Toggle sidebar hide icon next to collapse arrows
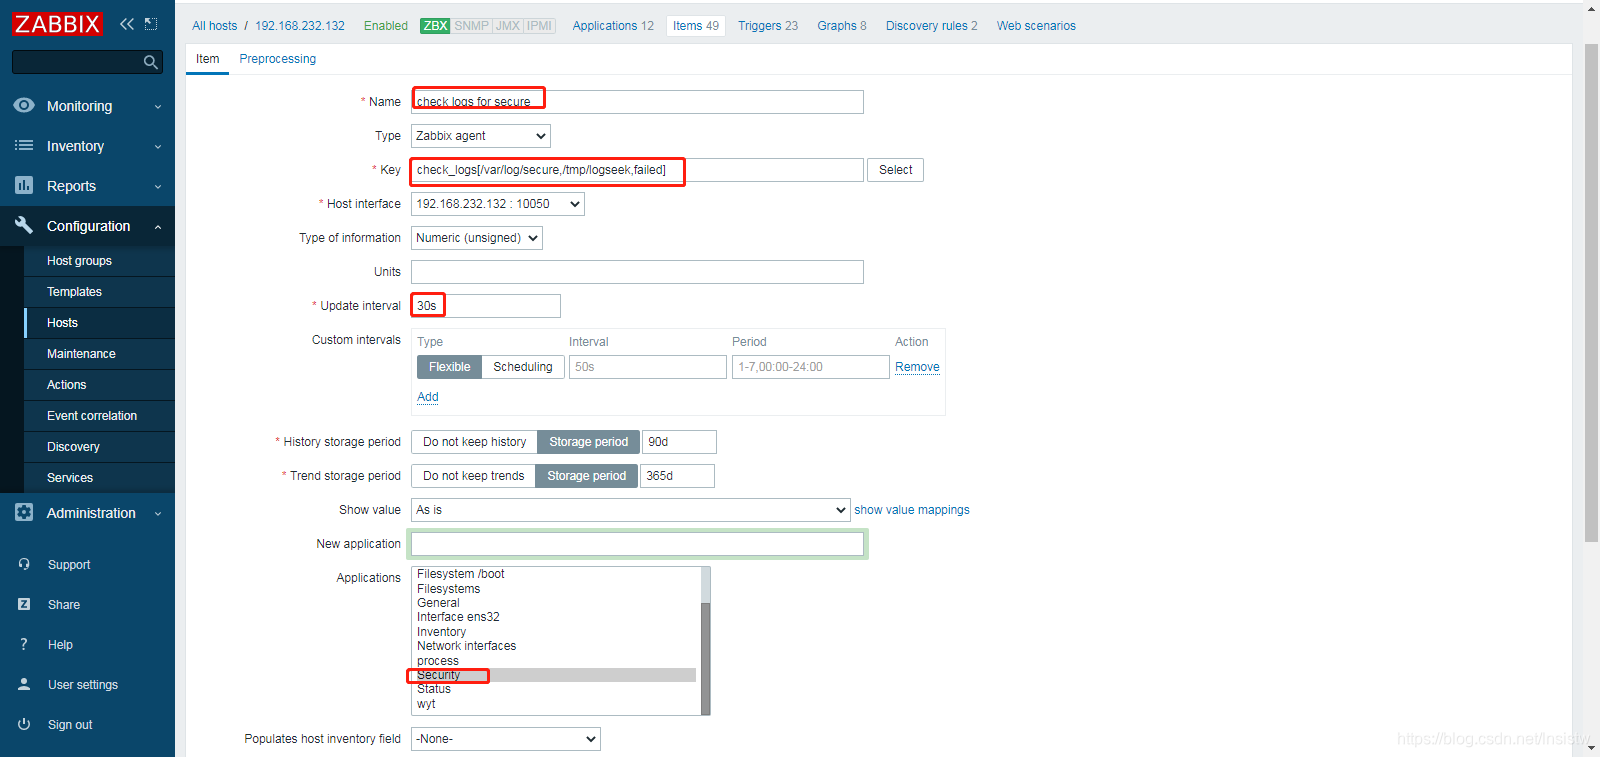1600x757 pixels. coord(151,24)
